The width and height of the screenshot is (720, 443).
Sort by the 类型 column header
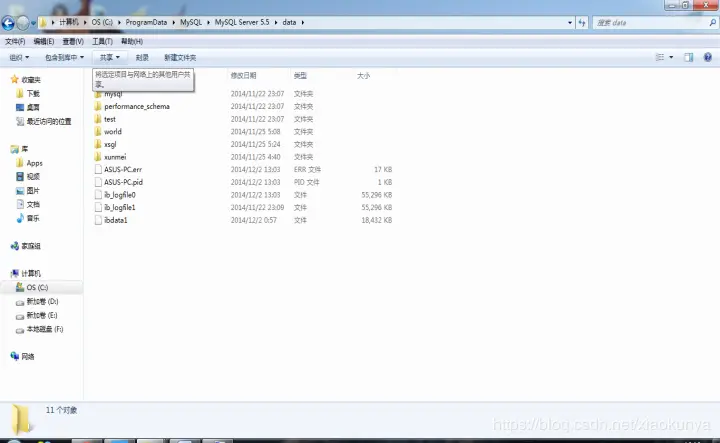click(300, 75)
